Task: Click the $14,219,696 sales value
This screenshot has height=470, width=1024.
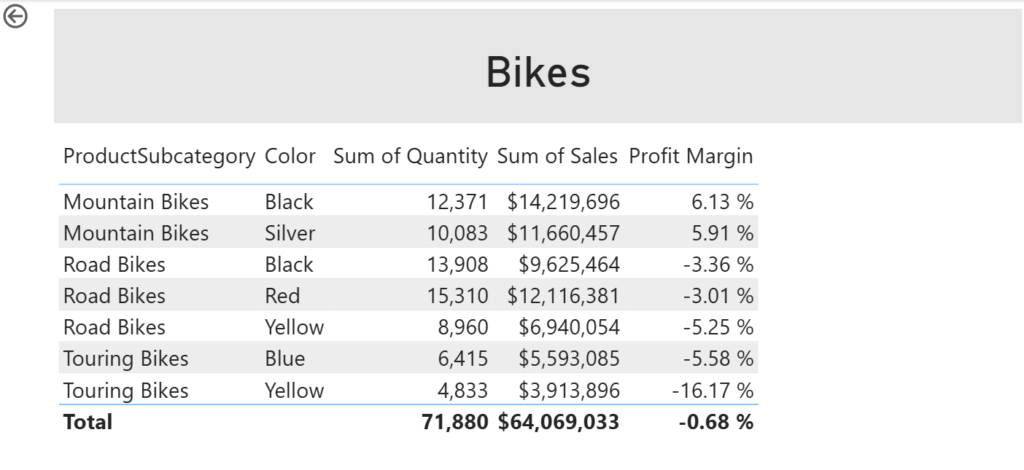Action: tap(563, 202)
